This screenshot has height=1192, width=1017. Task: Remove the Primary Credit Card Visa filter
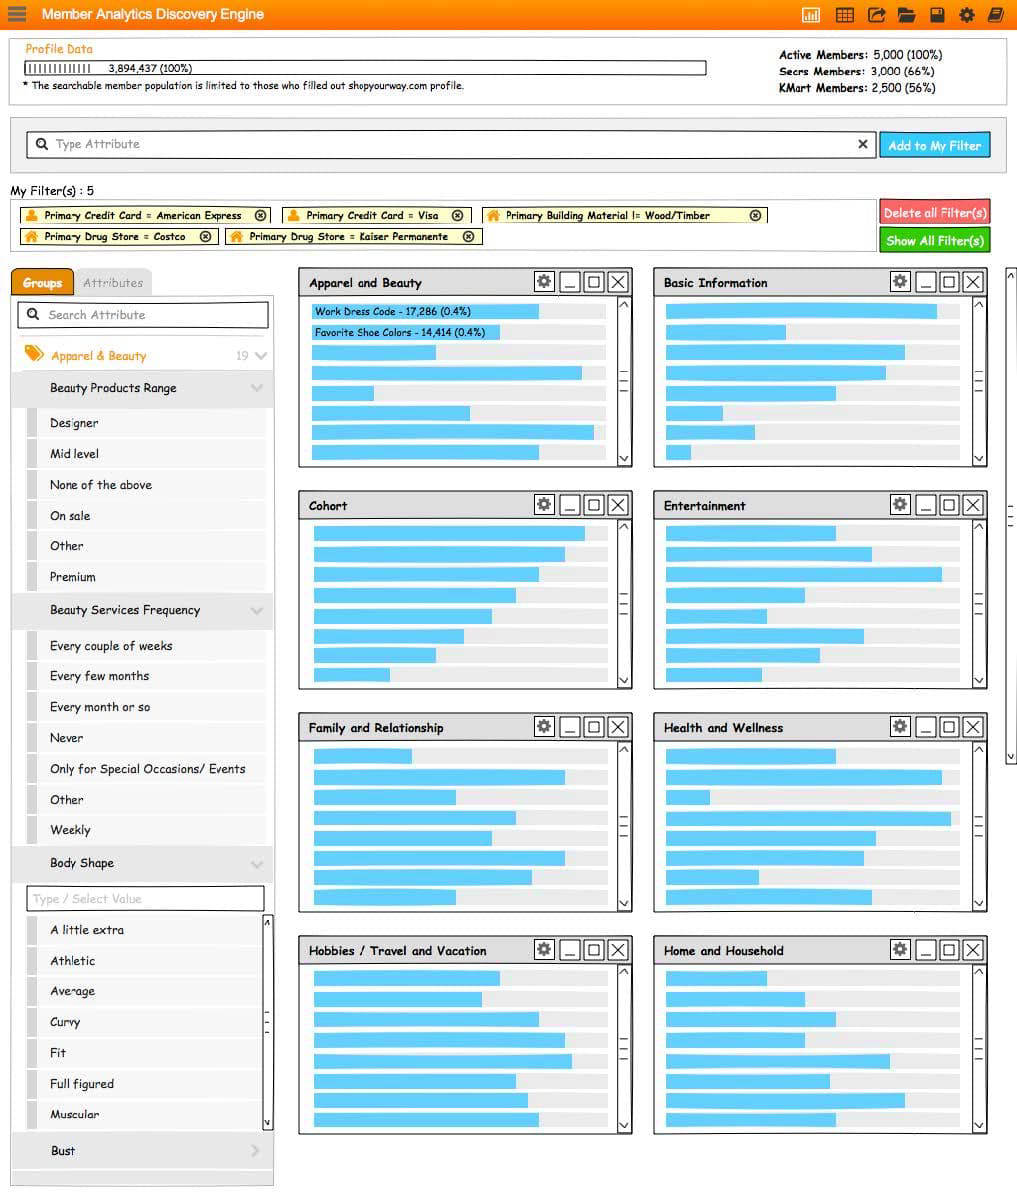[x=457, y=216]
